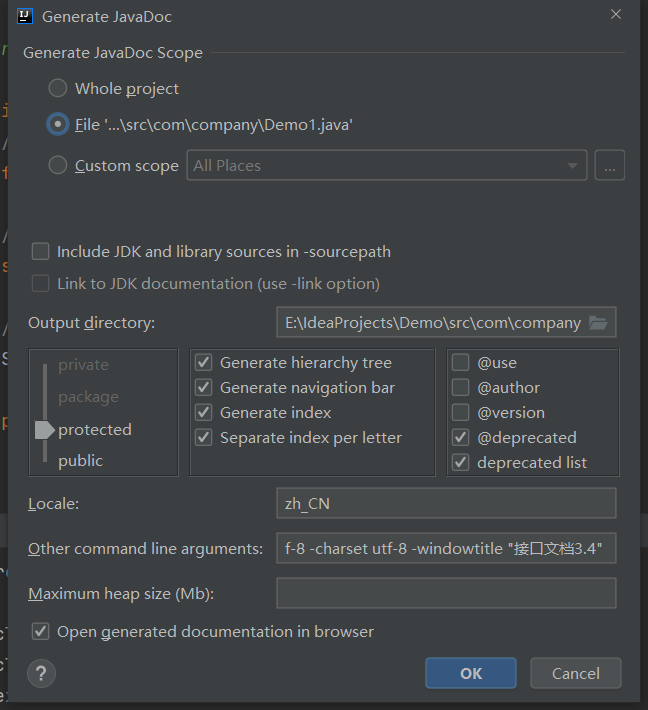Click the help question mark icon
Viewport: 648px width, 710px height.
[x=41, y=673]
